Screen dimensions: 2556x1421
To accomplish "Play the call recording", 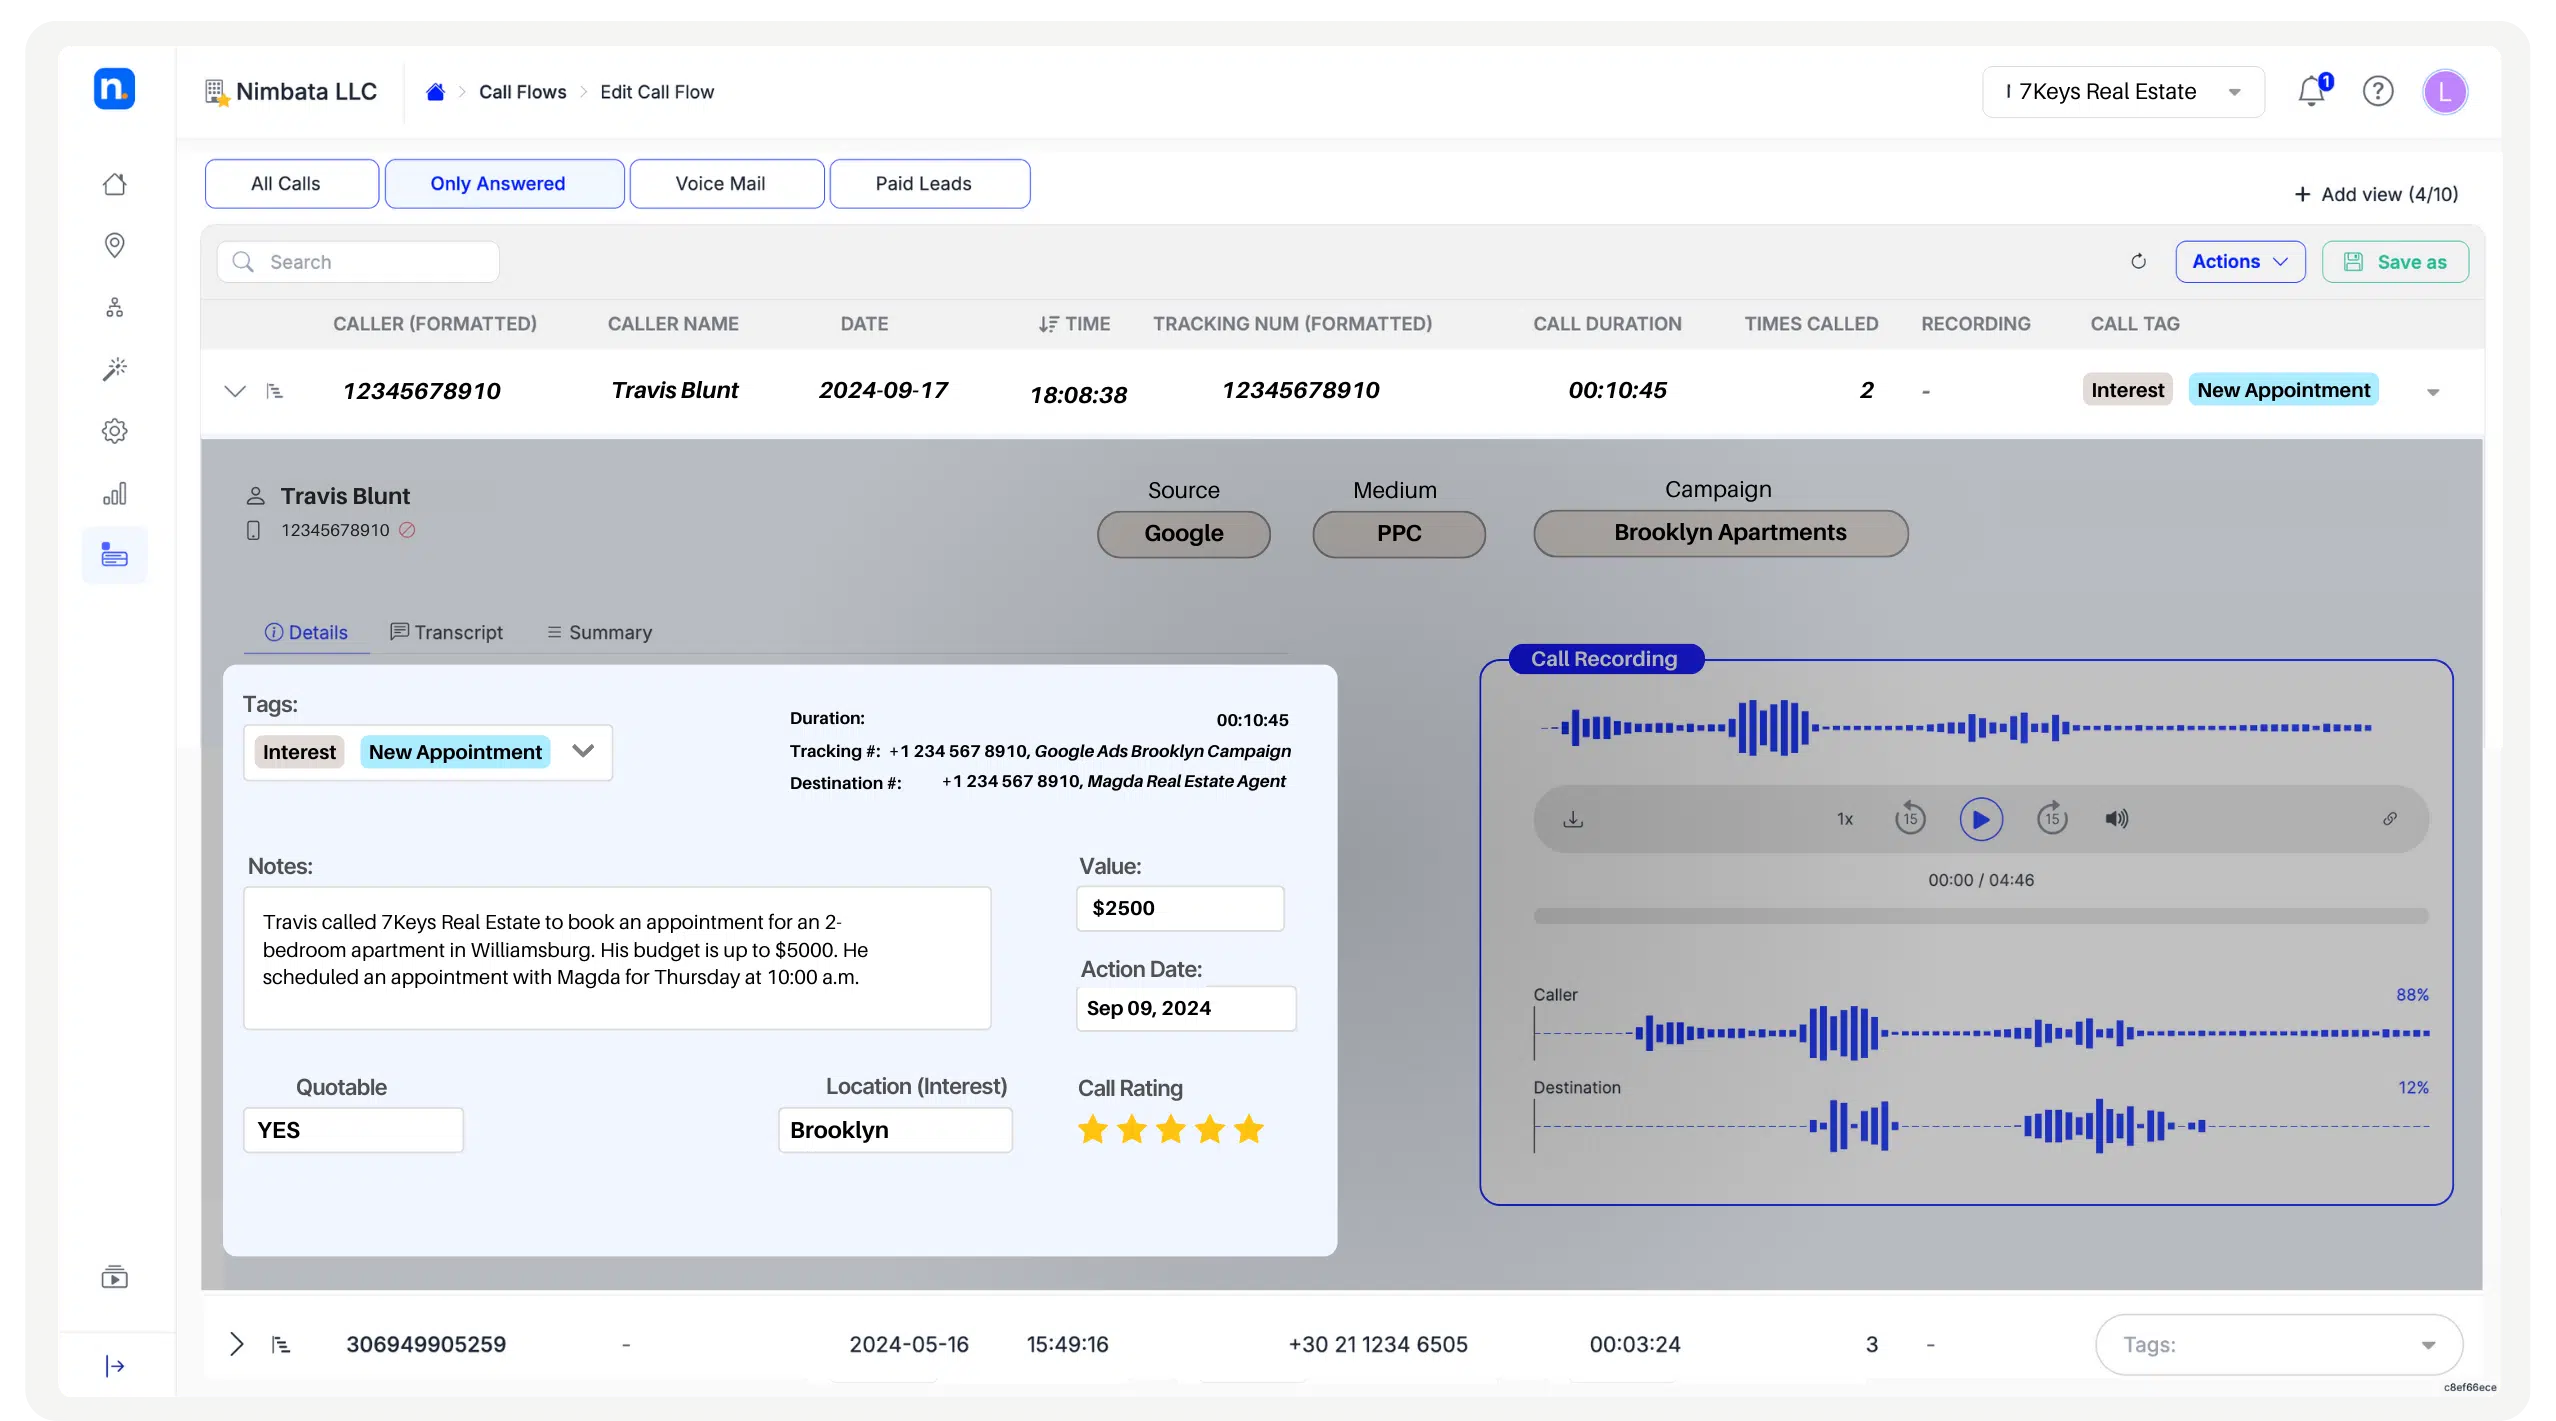I will coord(1980,819).
